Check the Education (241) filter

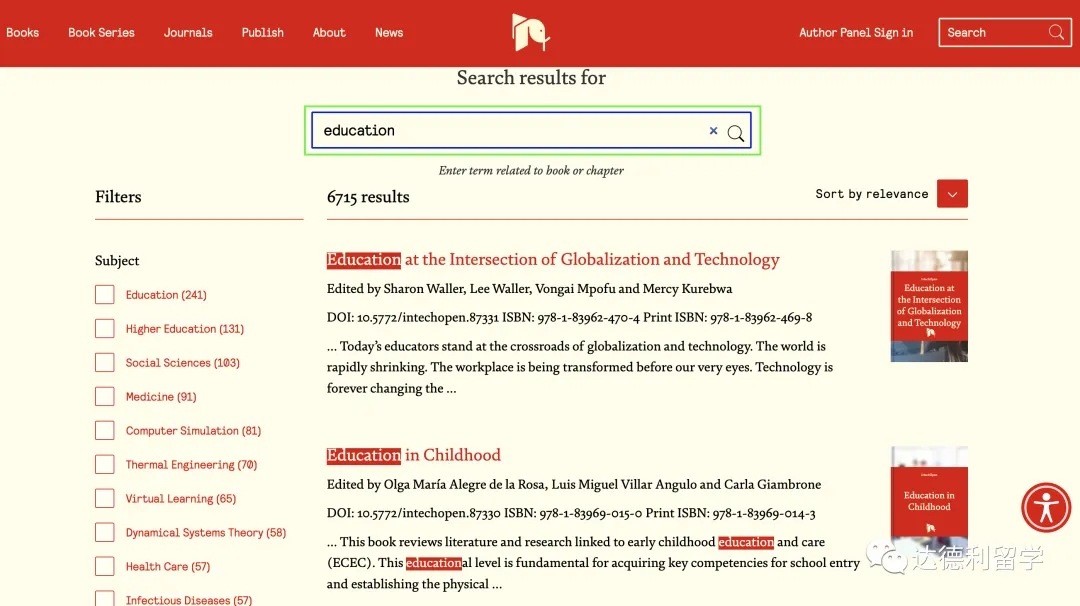pos(105,295)
